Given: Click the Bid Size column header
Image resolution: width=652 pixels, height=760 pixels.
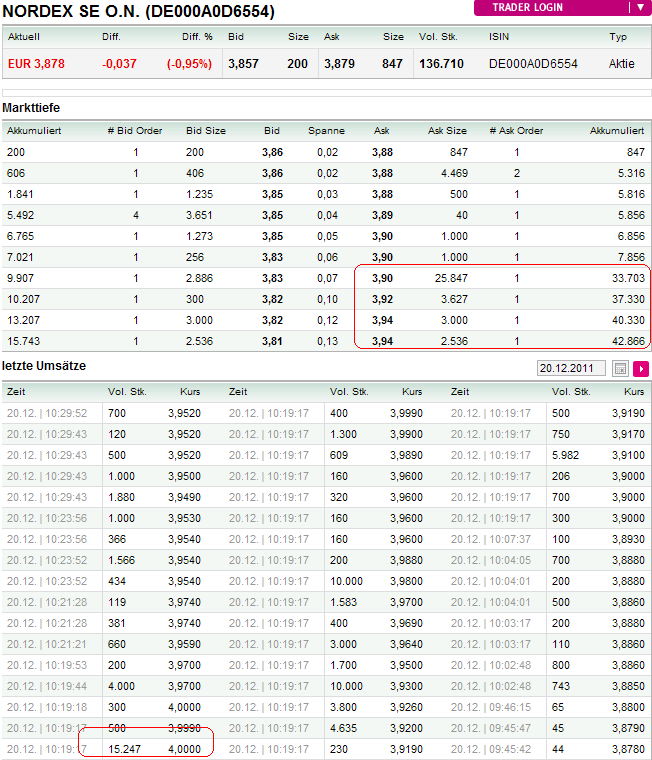Looking at the screenshot, I should click(x=206, y=130).
